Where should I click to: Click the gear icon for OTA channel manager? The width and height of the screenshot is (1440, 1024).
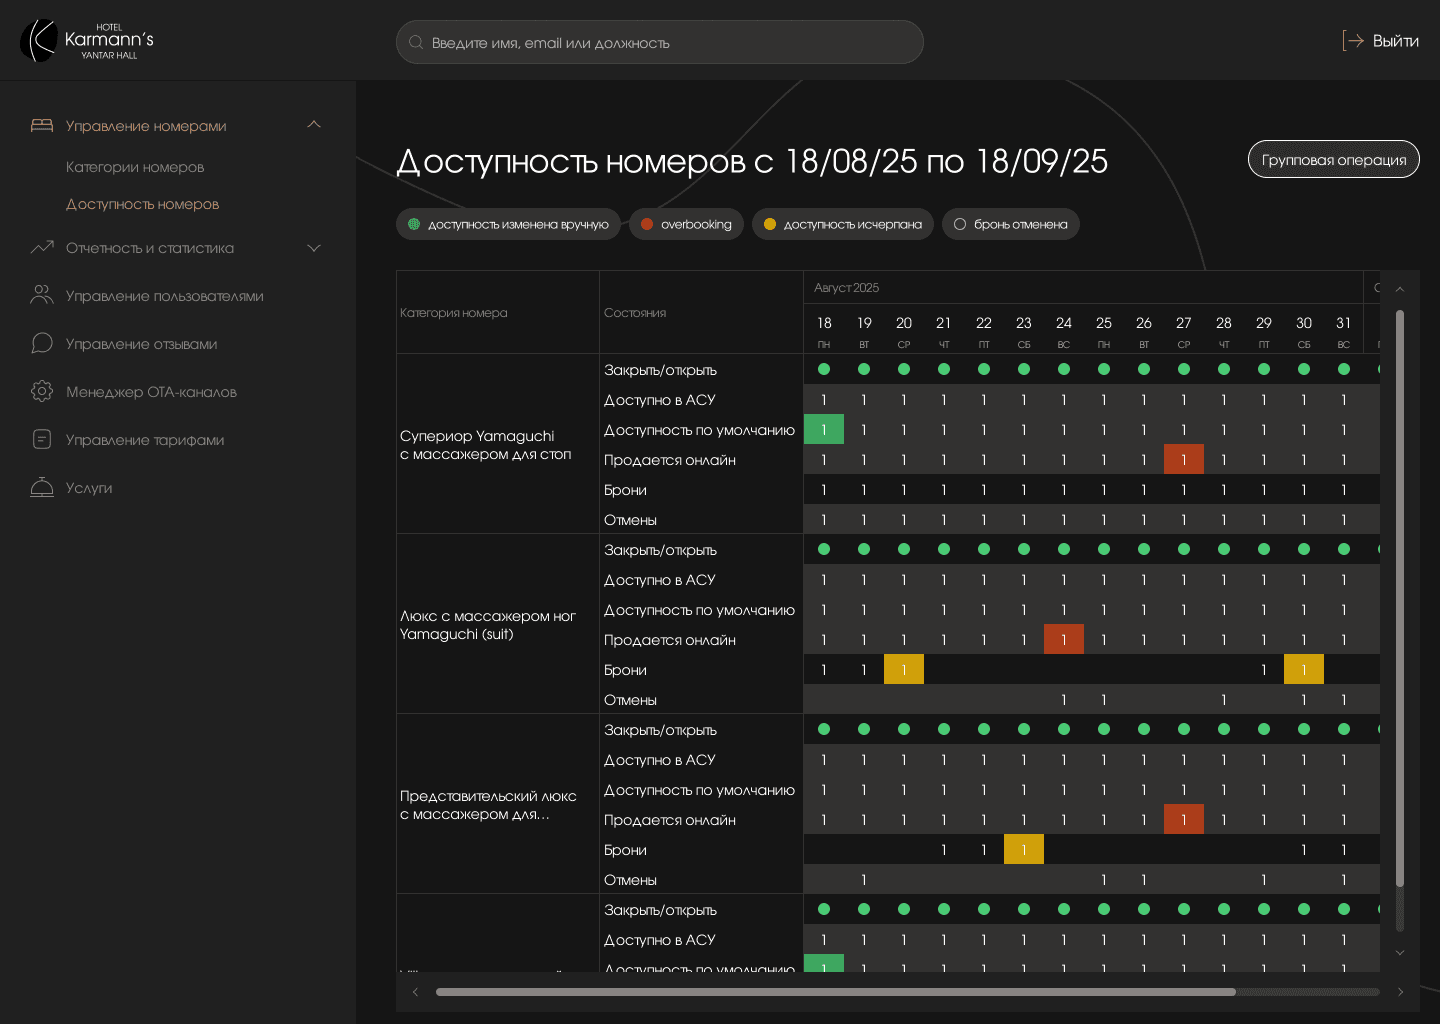(42, 391)
